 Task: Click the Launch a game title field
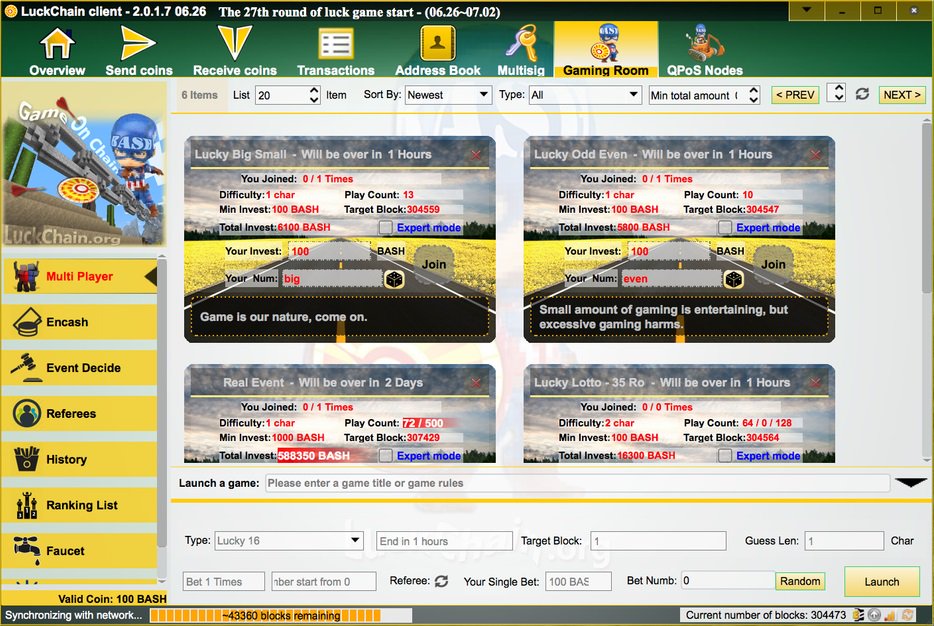pyautogui.click(x=577, y=483)
